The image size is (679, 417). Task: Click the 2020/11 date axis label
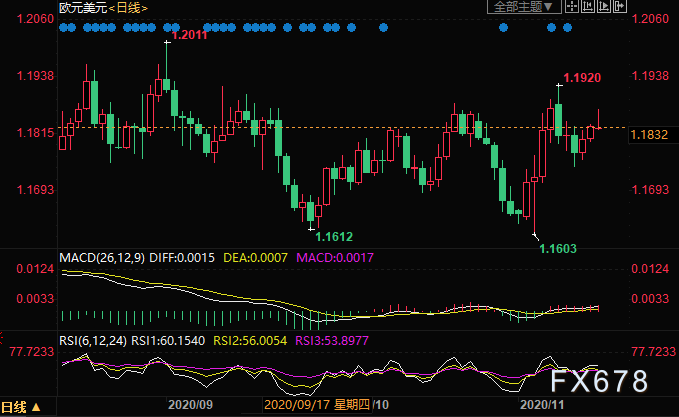click(x=542, y=405)
